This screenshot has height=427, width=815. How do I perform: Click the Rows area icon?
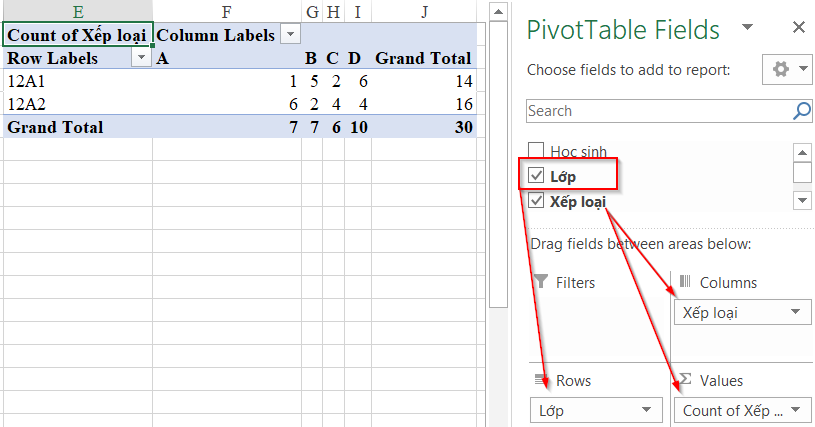[x=542, y=380]
